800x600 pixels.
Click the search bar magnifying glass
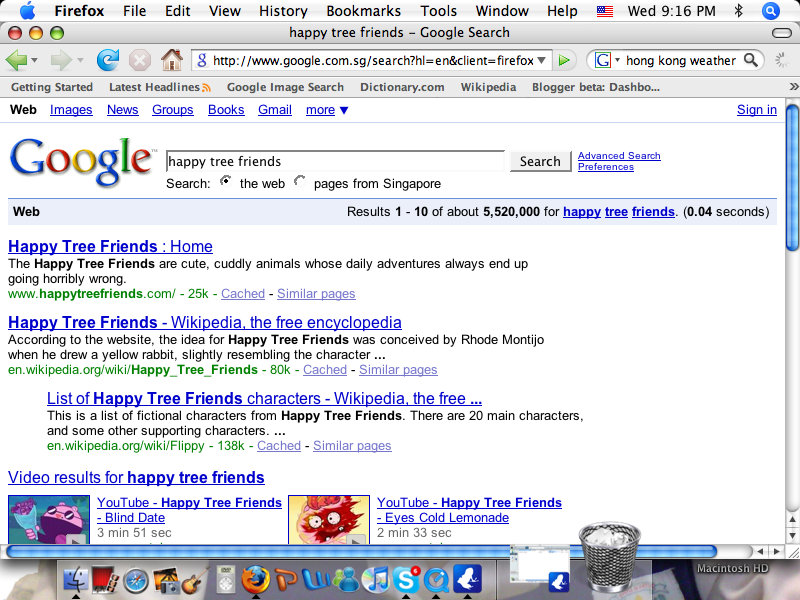click(x=751, y=60)
